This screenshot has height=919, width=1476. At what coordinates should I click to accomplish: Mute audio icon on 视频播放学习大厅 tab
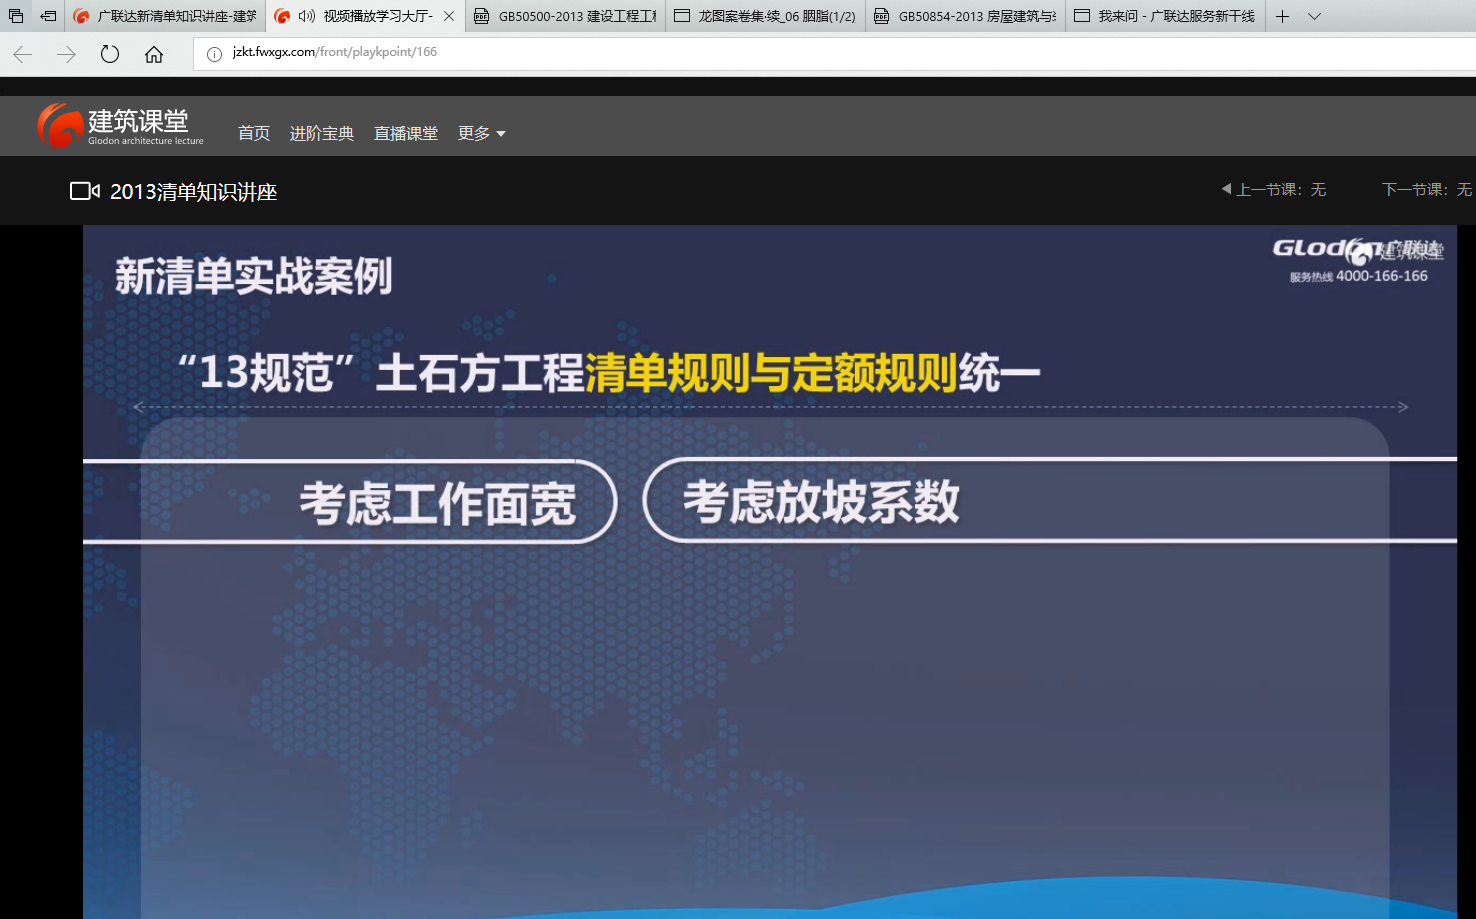point(307,16)
